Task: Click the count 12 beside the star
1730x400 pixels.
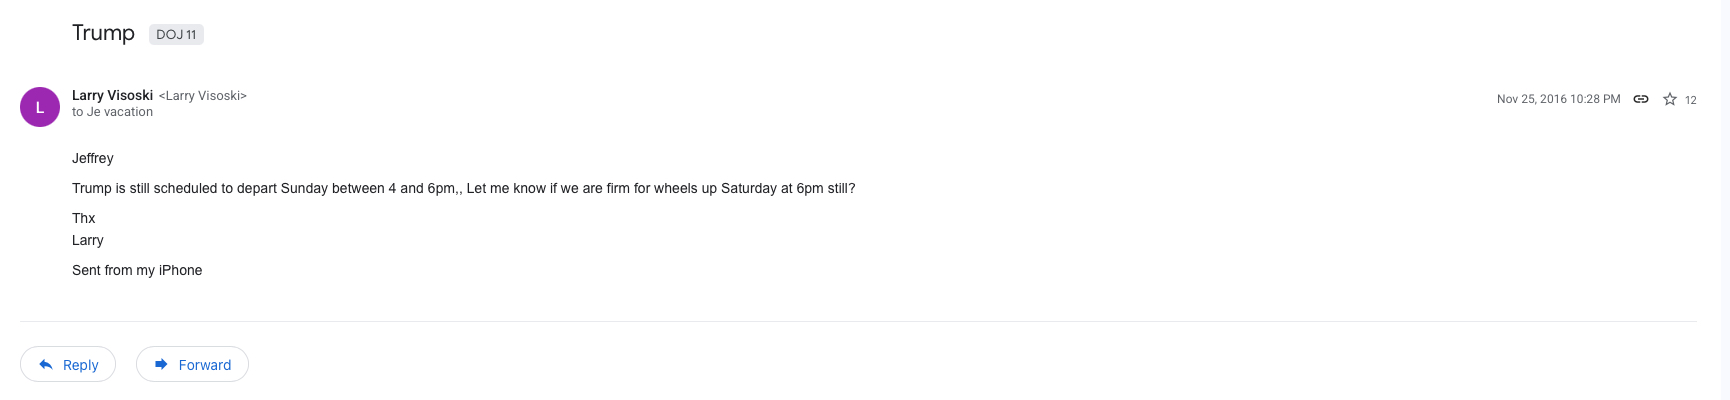Action: coord(1690,100)
